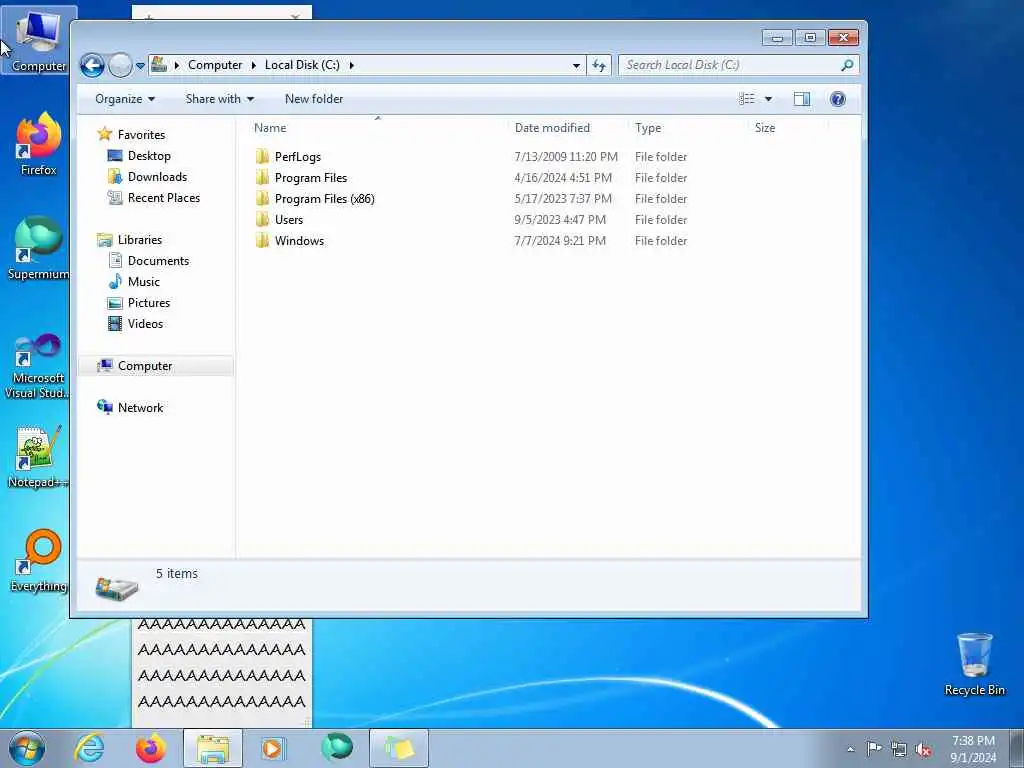Viewport: 1024px width, 768px height.
Task: Open the Documents library
Action: click(x=158, y=261)
